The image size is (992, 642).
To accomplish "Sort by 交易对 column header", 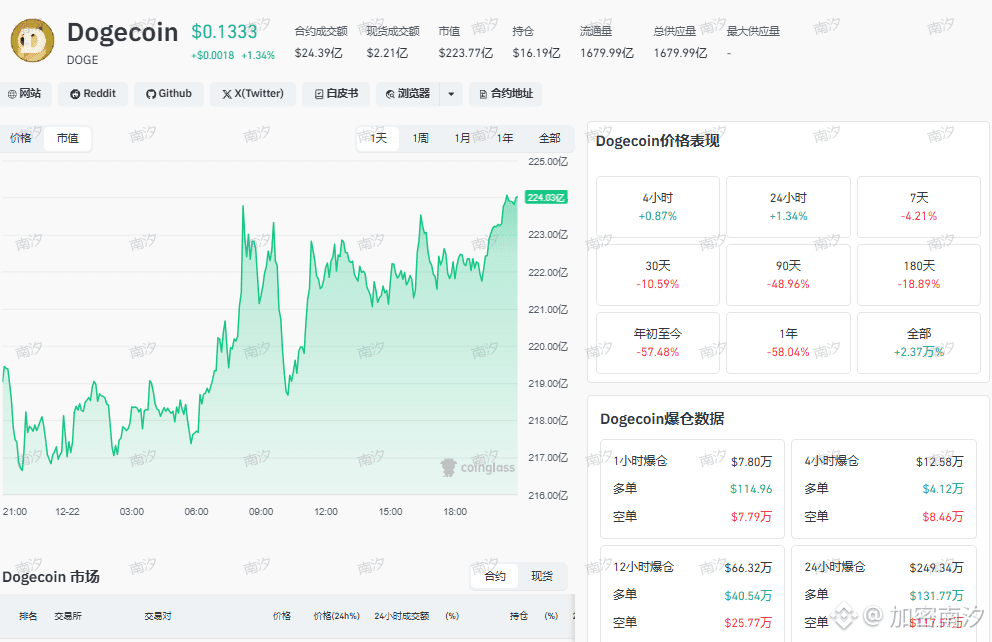I will coord(158,615).
